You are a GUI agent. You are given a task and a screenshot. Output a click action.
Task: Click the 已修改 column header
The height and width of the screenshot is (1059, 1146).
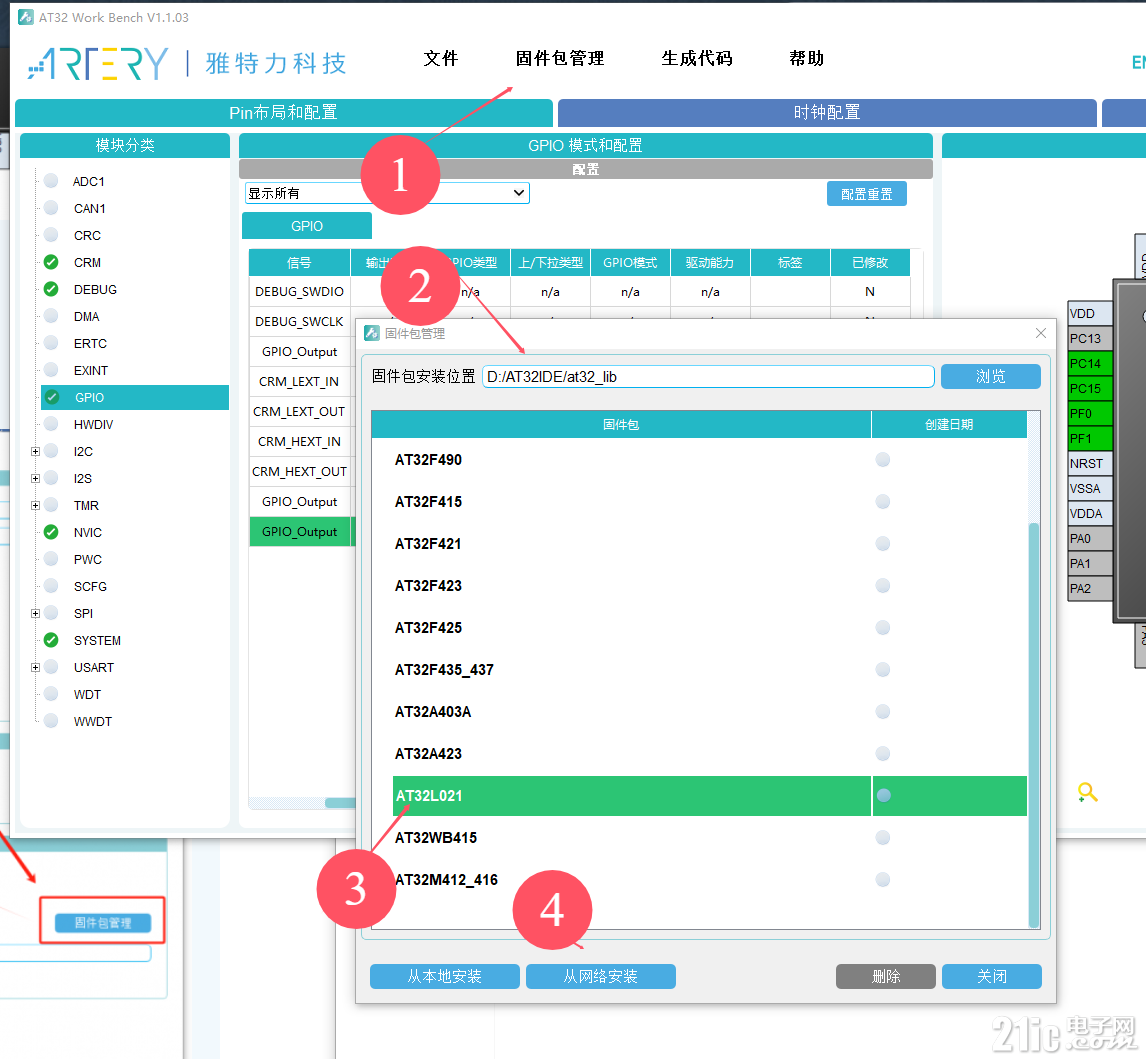pos(870,262)
